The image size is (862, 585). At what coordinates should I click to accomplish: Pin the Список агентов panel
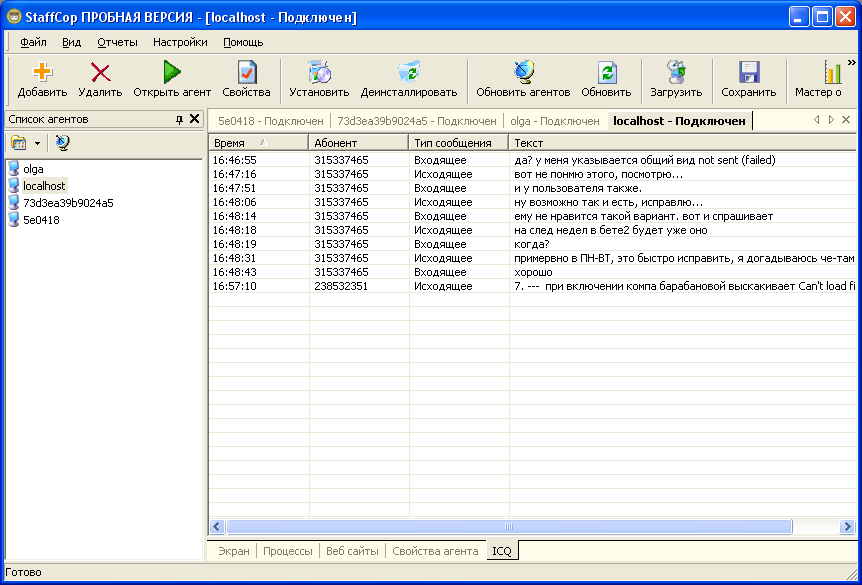(x=179, y=119)
